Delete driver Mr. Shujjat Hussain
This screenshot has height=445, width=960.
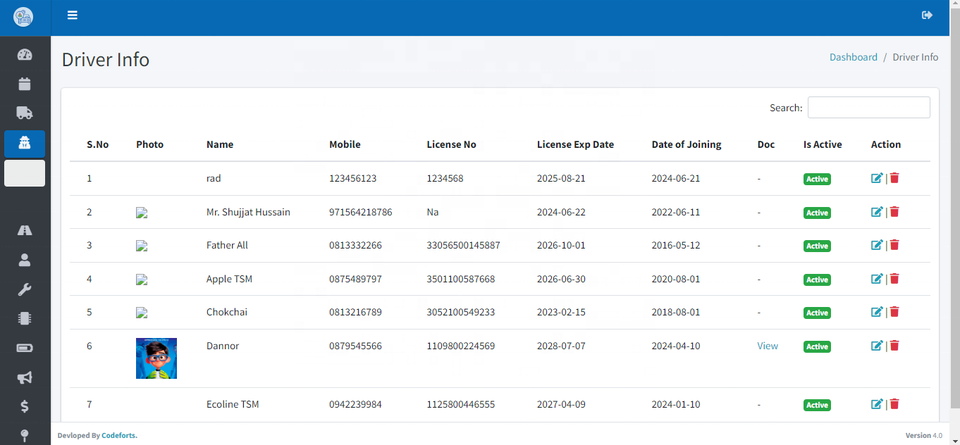click(x=895, y=212)
